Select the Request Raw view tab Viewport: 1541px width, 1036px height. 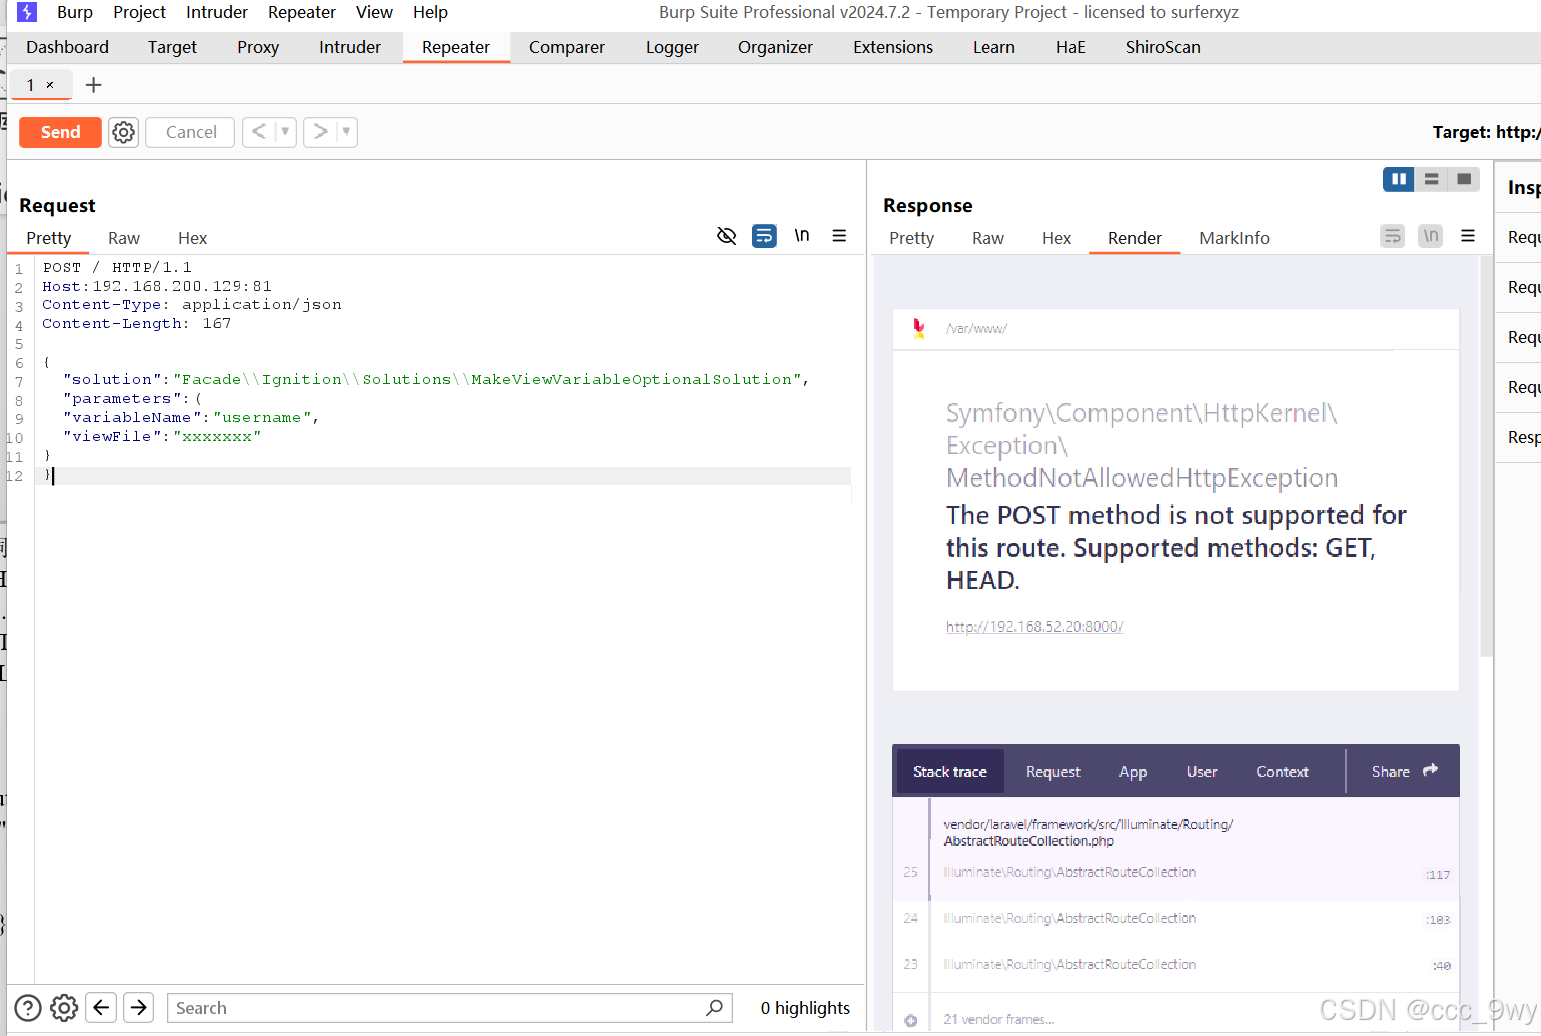point(124,238)
